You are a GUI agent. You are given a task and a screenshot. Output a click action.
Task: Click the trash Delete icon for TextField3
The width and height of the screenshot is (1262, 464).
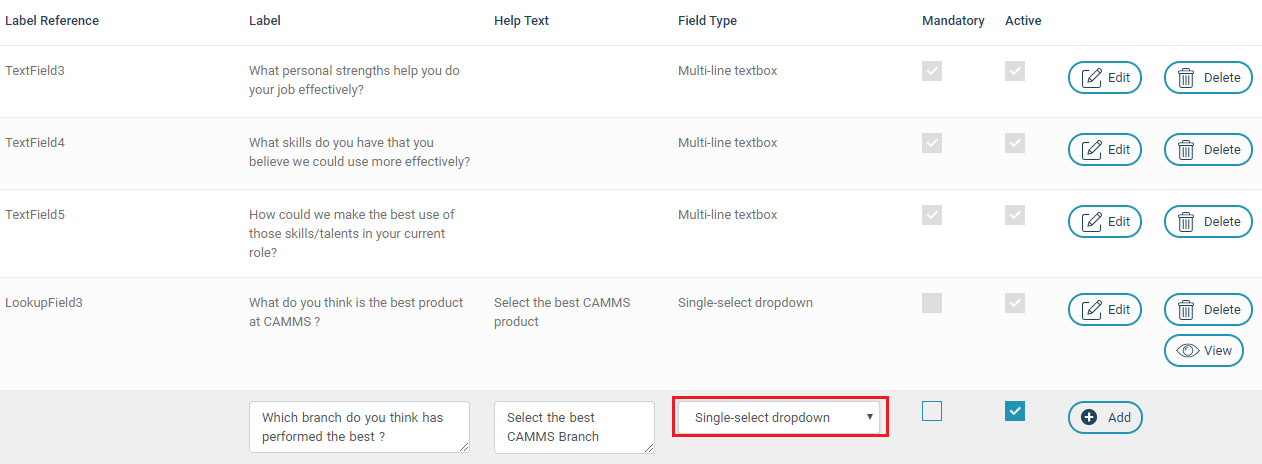coord(1186,78)
